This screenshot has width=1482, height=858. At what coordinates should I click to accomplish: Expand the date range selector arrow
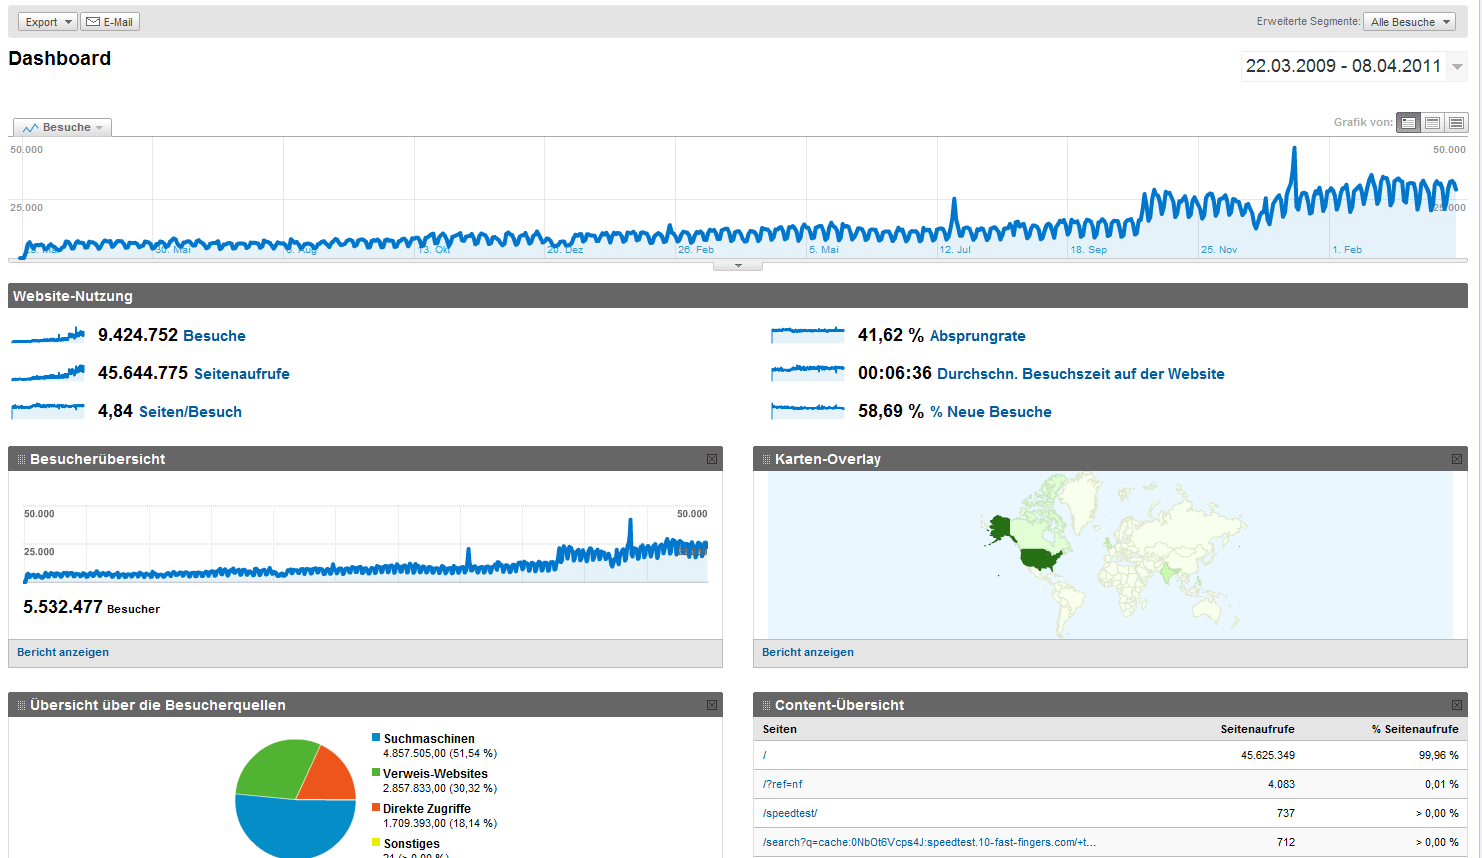1458,67
